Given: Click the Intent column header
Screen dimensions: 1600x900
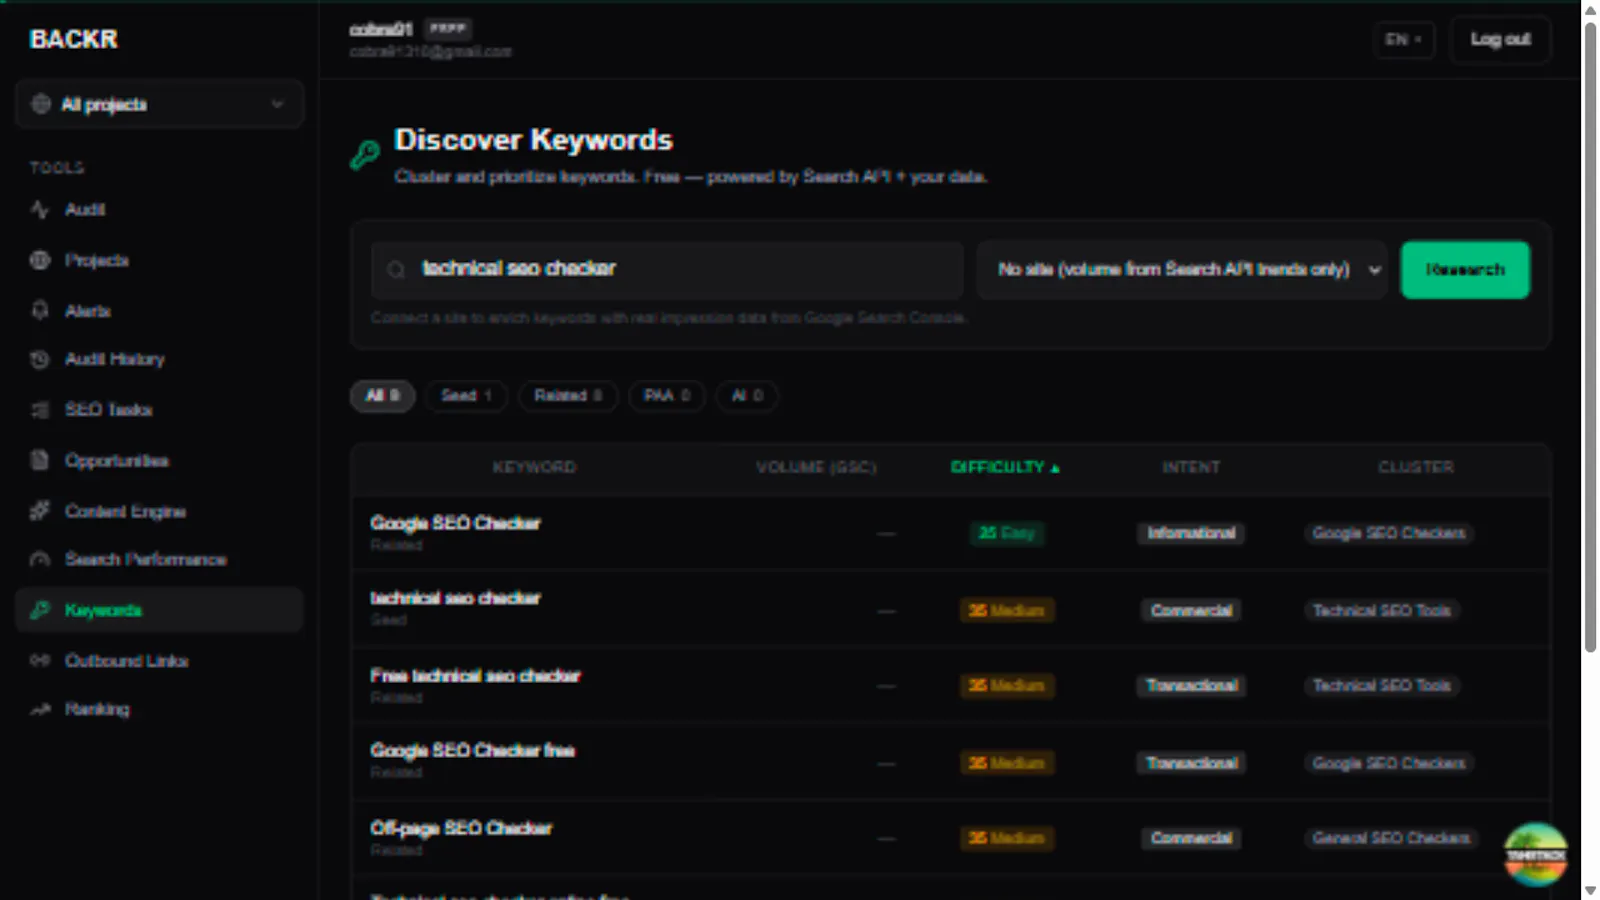Looking at the screenshot, I should [x=1191, y=467].
